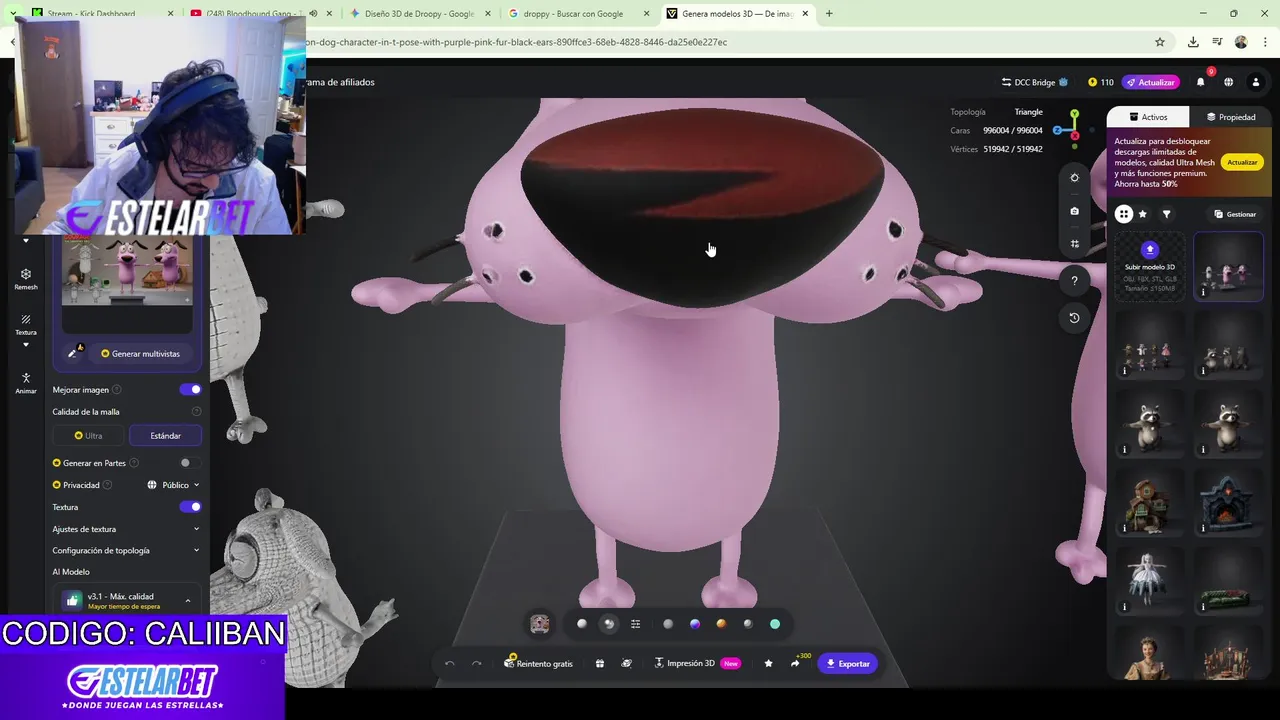Select the Ultra mesh quality option

coord(89,436)
